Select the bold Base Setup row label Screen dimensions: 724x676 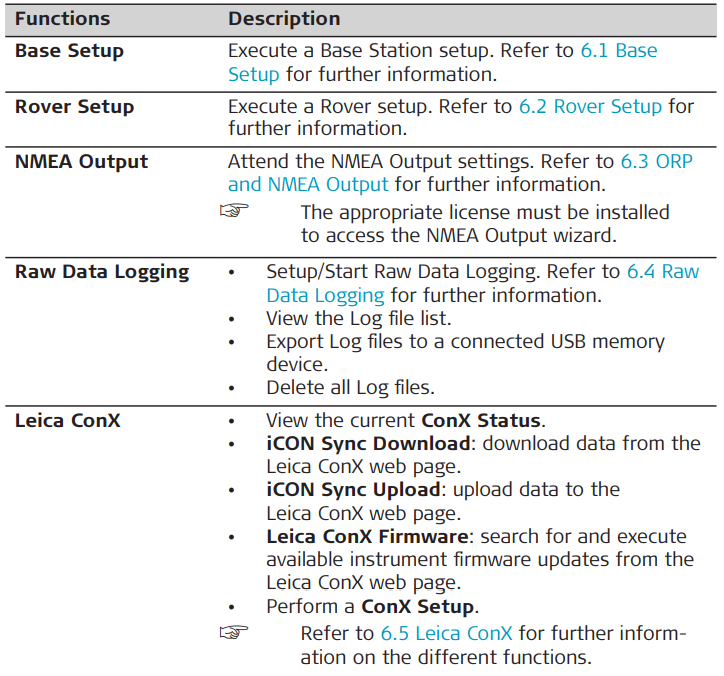[x=69, y=51]
